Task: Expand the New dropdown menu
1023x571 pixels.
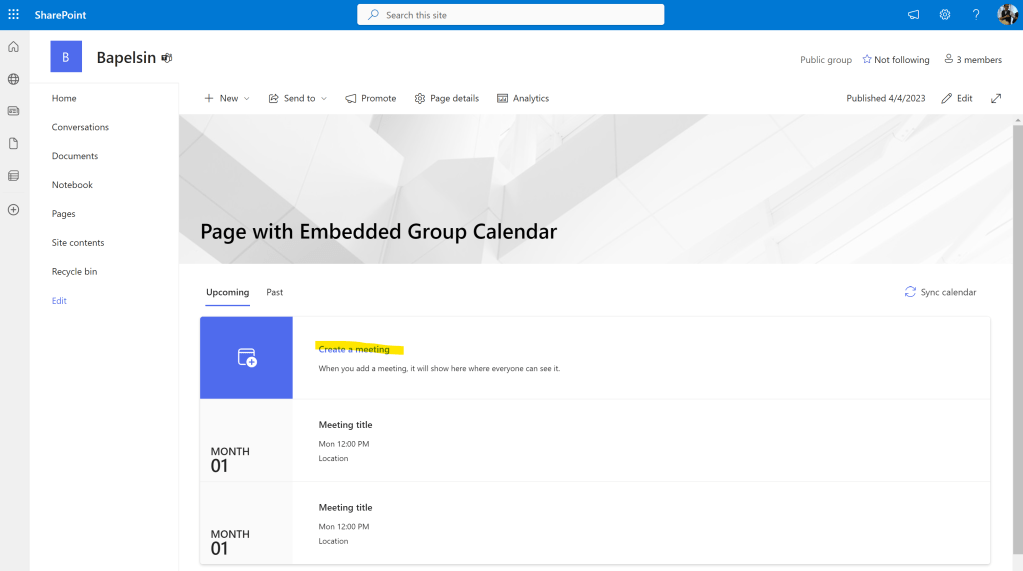Action: (x=227, y=98)
